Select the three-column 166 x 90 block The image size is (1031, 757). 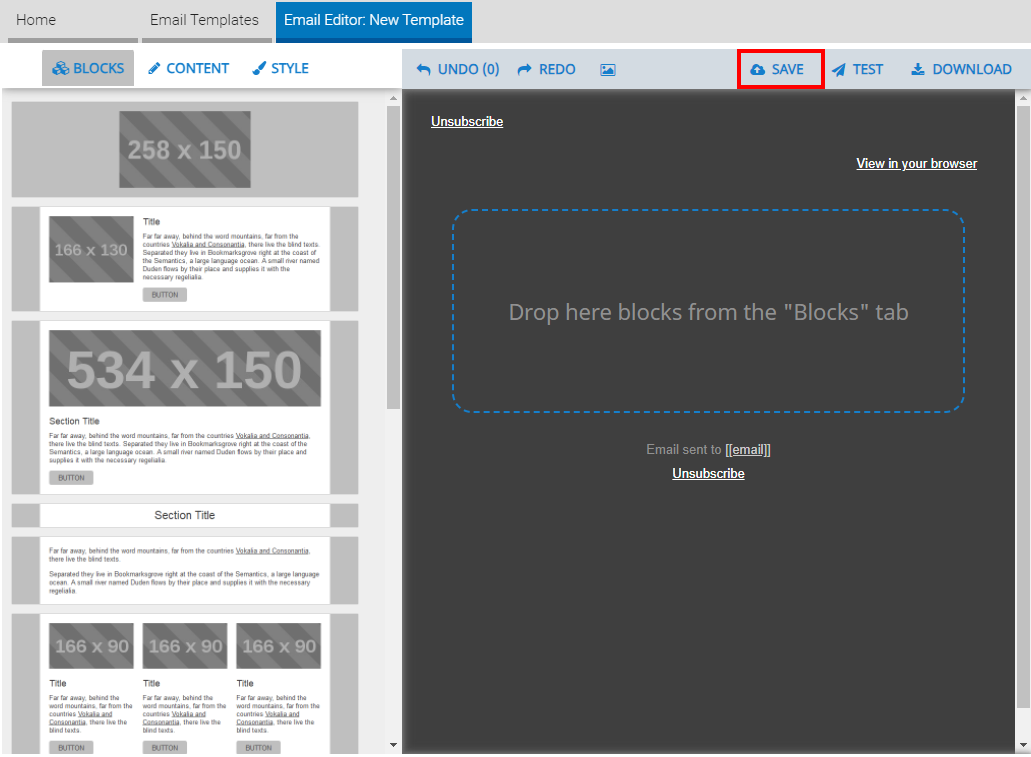[185, 684]
